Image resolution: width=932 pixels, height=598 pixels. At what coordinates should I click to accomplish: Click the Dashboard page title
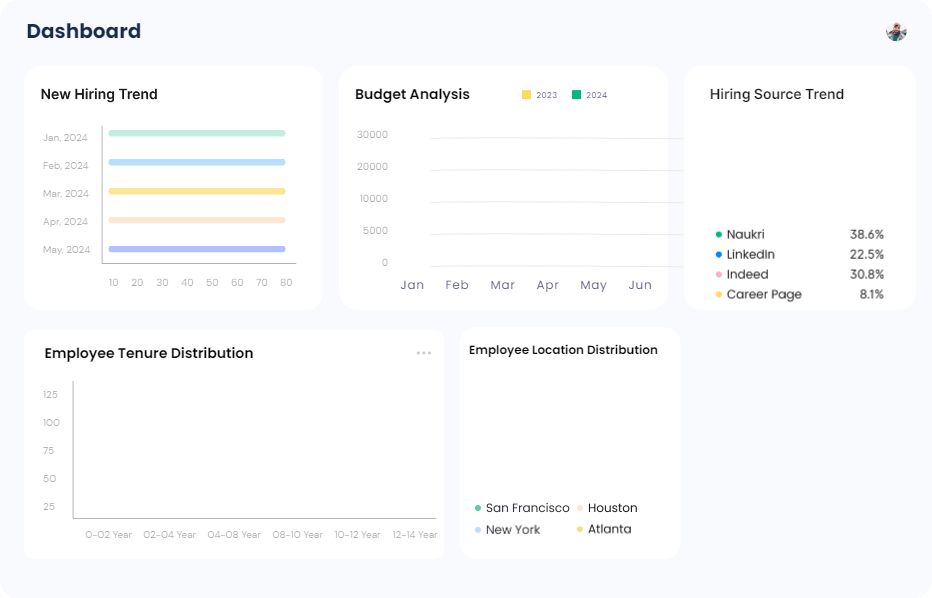click(83, 31)
